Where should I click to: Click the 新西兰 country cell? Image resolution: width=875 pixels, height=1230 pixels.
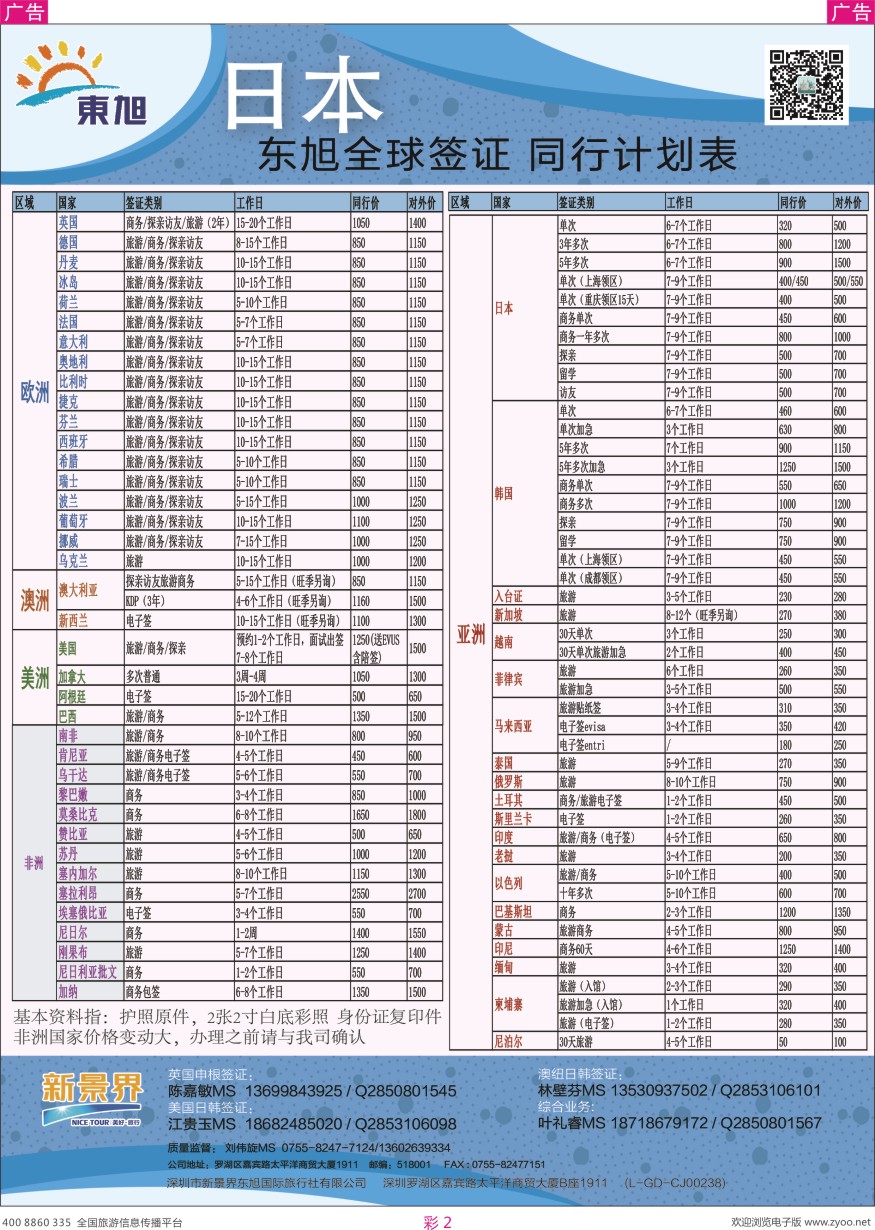(x=89, y=620)
